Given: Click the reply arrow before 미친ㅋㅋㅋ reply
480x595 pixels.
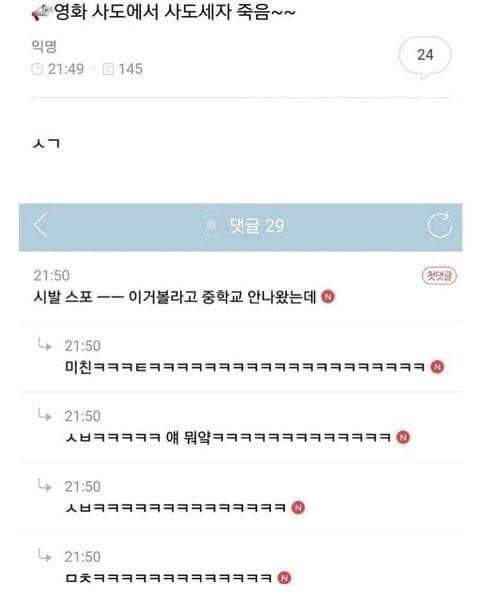Looking at the screenshot, I should pyautogui.click(x=45, y=345).
